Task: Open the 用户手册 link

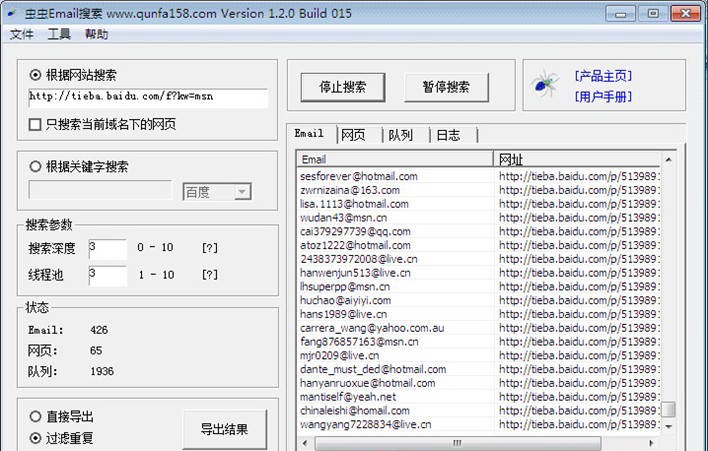Action: point(603,97)
